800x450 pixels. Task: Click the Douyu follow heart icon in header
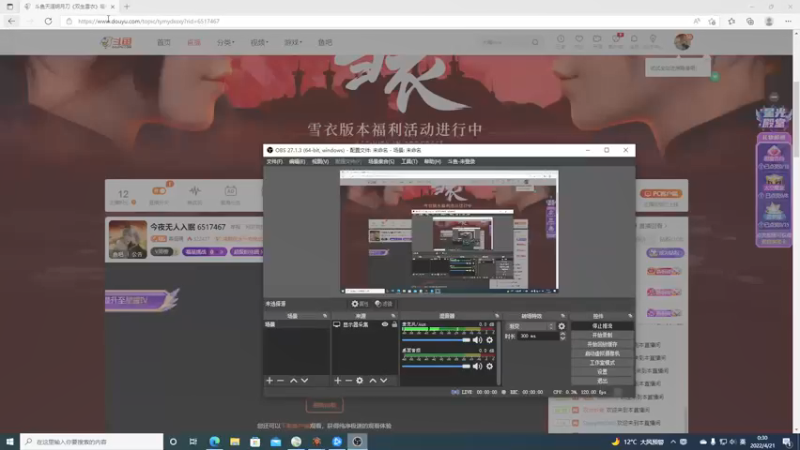pos(579,41)
